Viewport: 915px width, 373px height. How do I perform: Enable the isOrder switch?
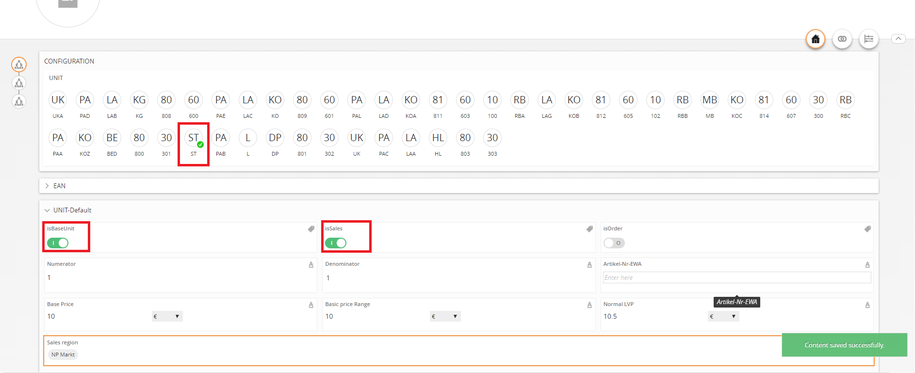pos(614,243)
